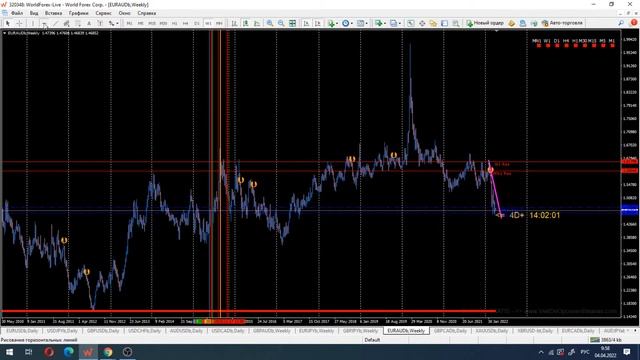Open MetaEditor yellow diamond icon
Screen dimensions: 640x360
(x=511, y=23)
